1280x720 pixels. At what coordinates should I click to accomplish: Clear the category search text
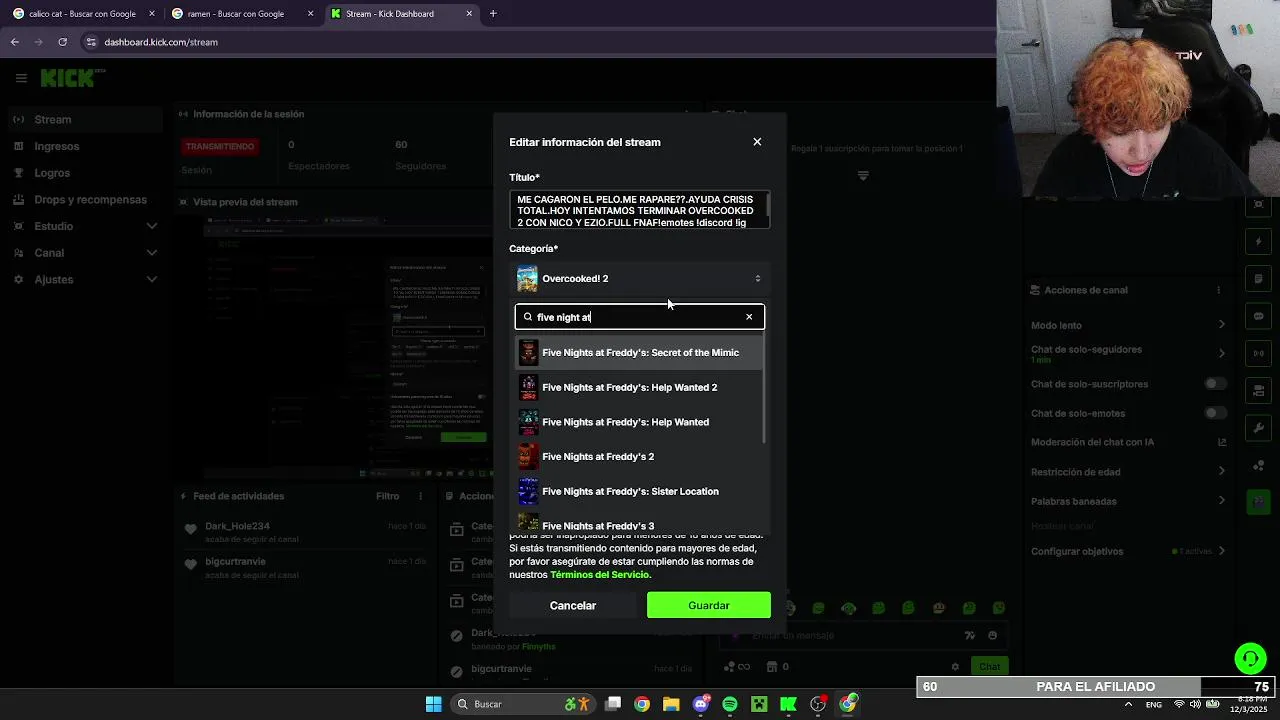[749, 317]
